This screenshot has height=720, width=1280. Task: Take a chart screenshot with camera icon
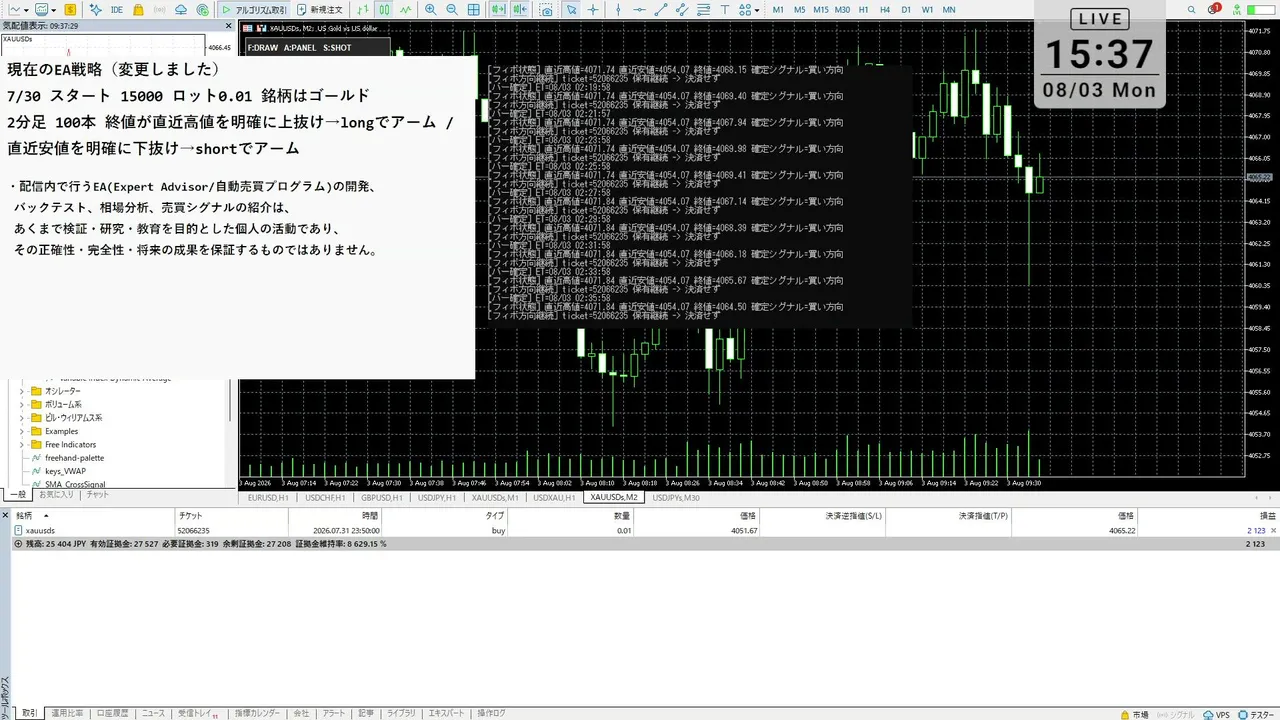(546, 9)
